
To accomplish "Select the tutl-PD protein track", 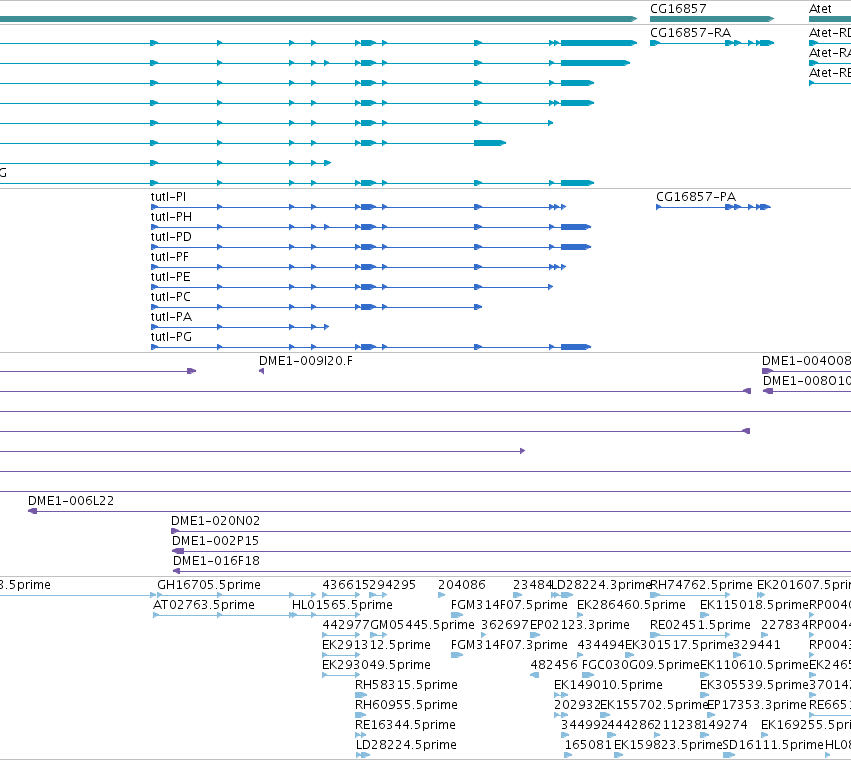I will click(x=371, y=247).
